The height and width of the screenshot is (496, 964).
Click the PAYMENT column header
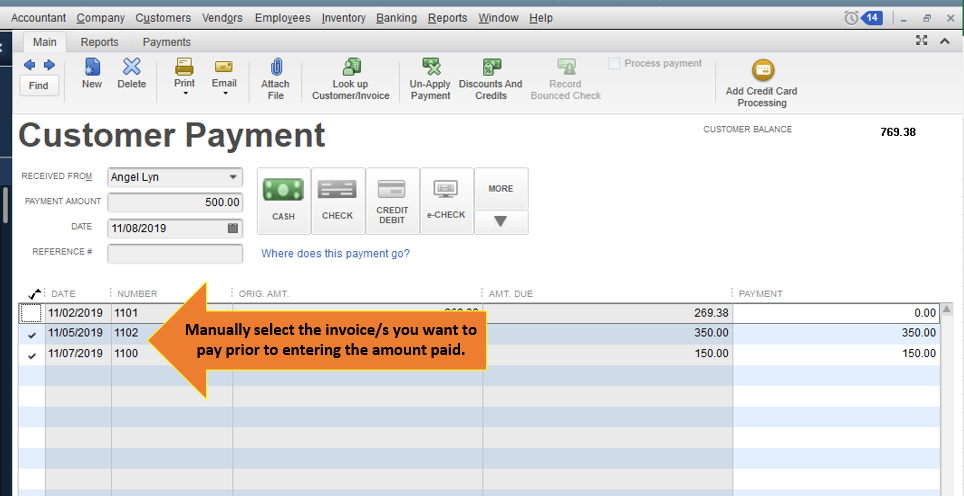761,294
